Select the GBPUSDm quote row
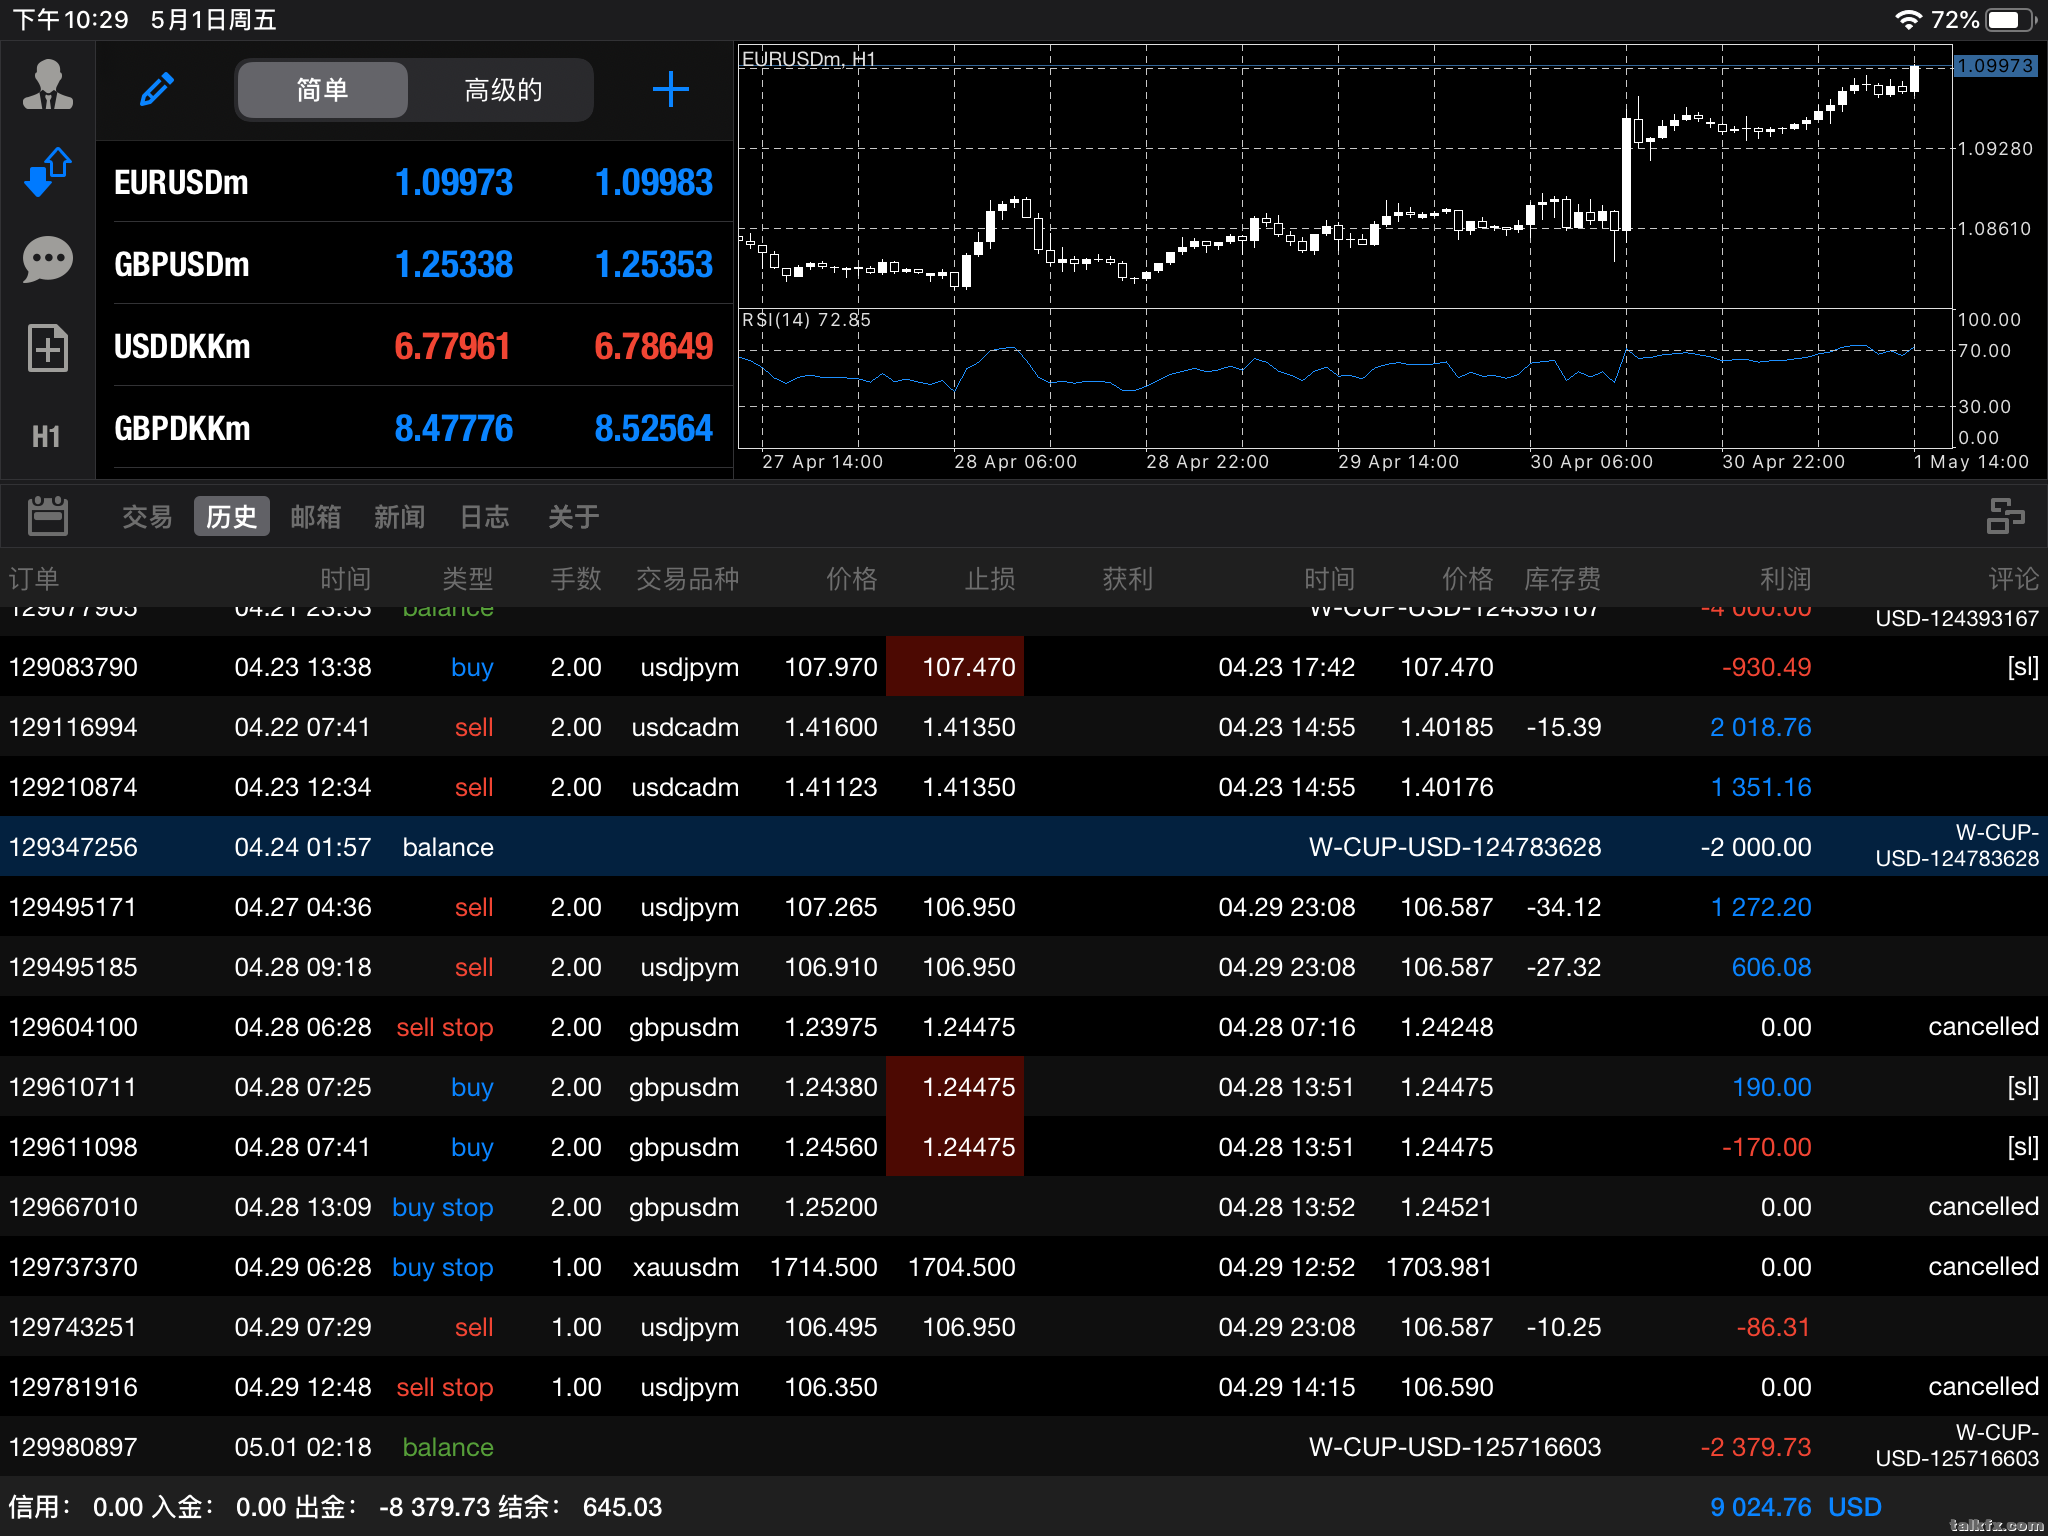 414,263
